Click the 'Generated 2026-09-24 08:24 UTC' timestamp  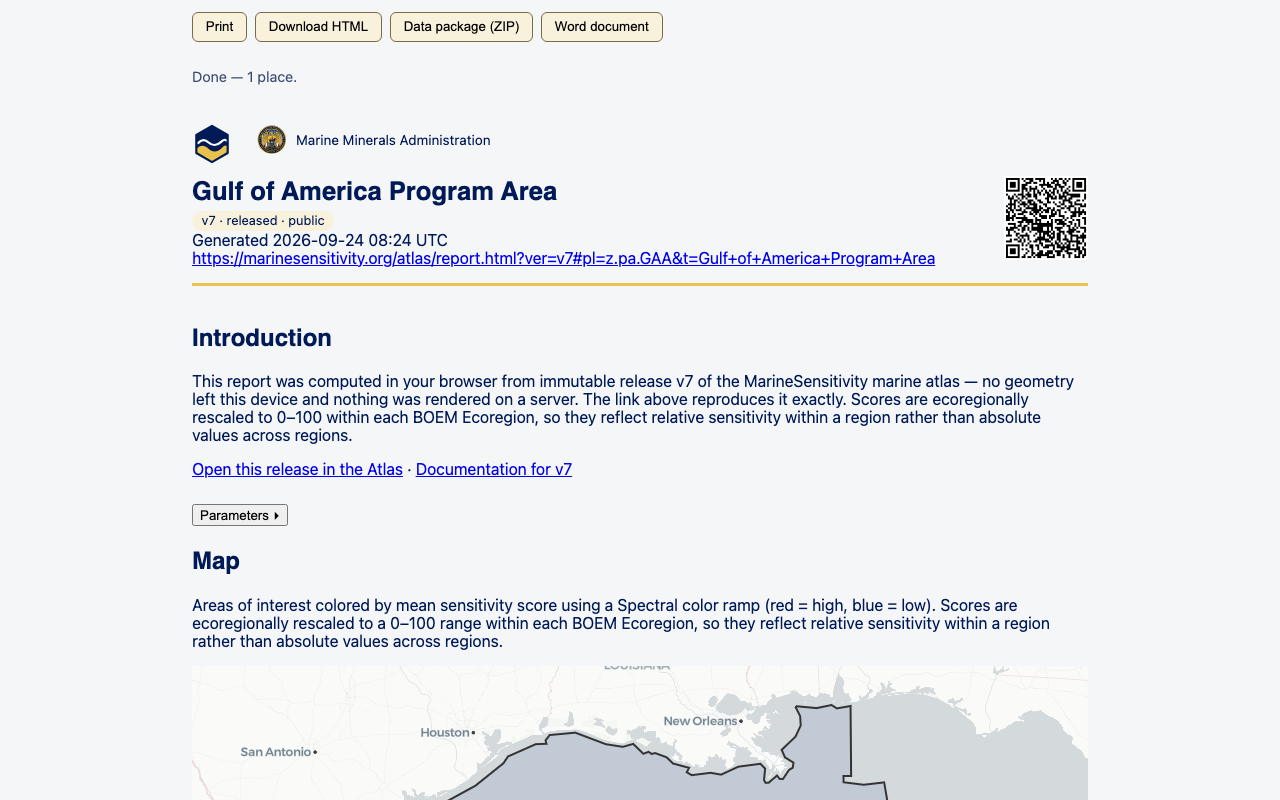click(320, 241)
